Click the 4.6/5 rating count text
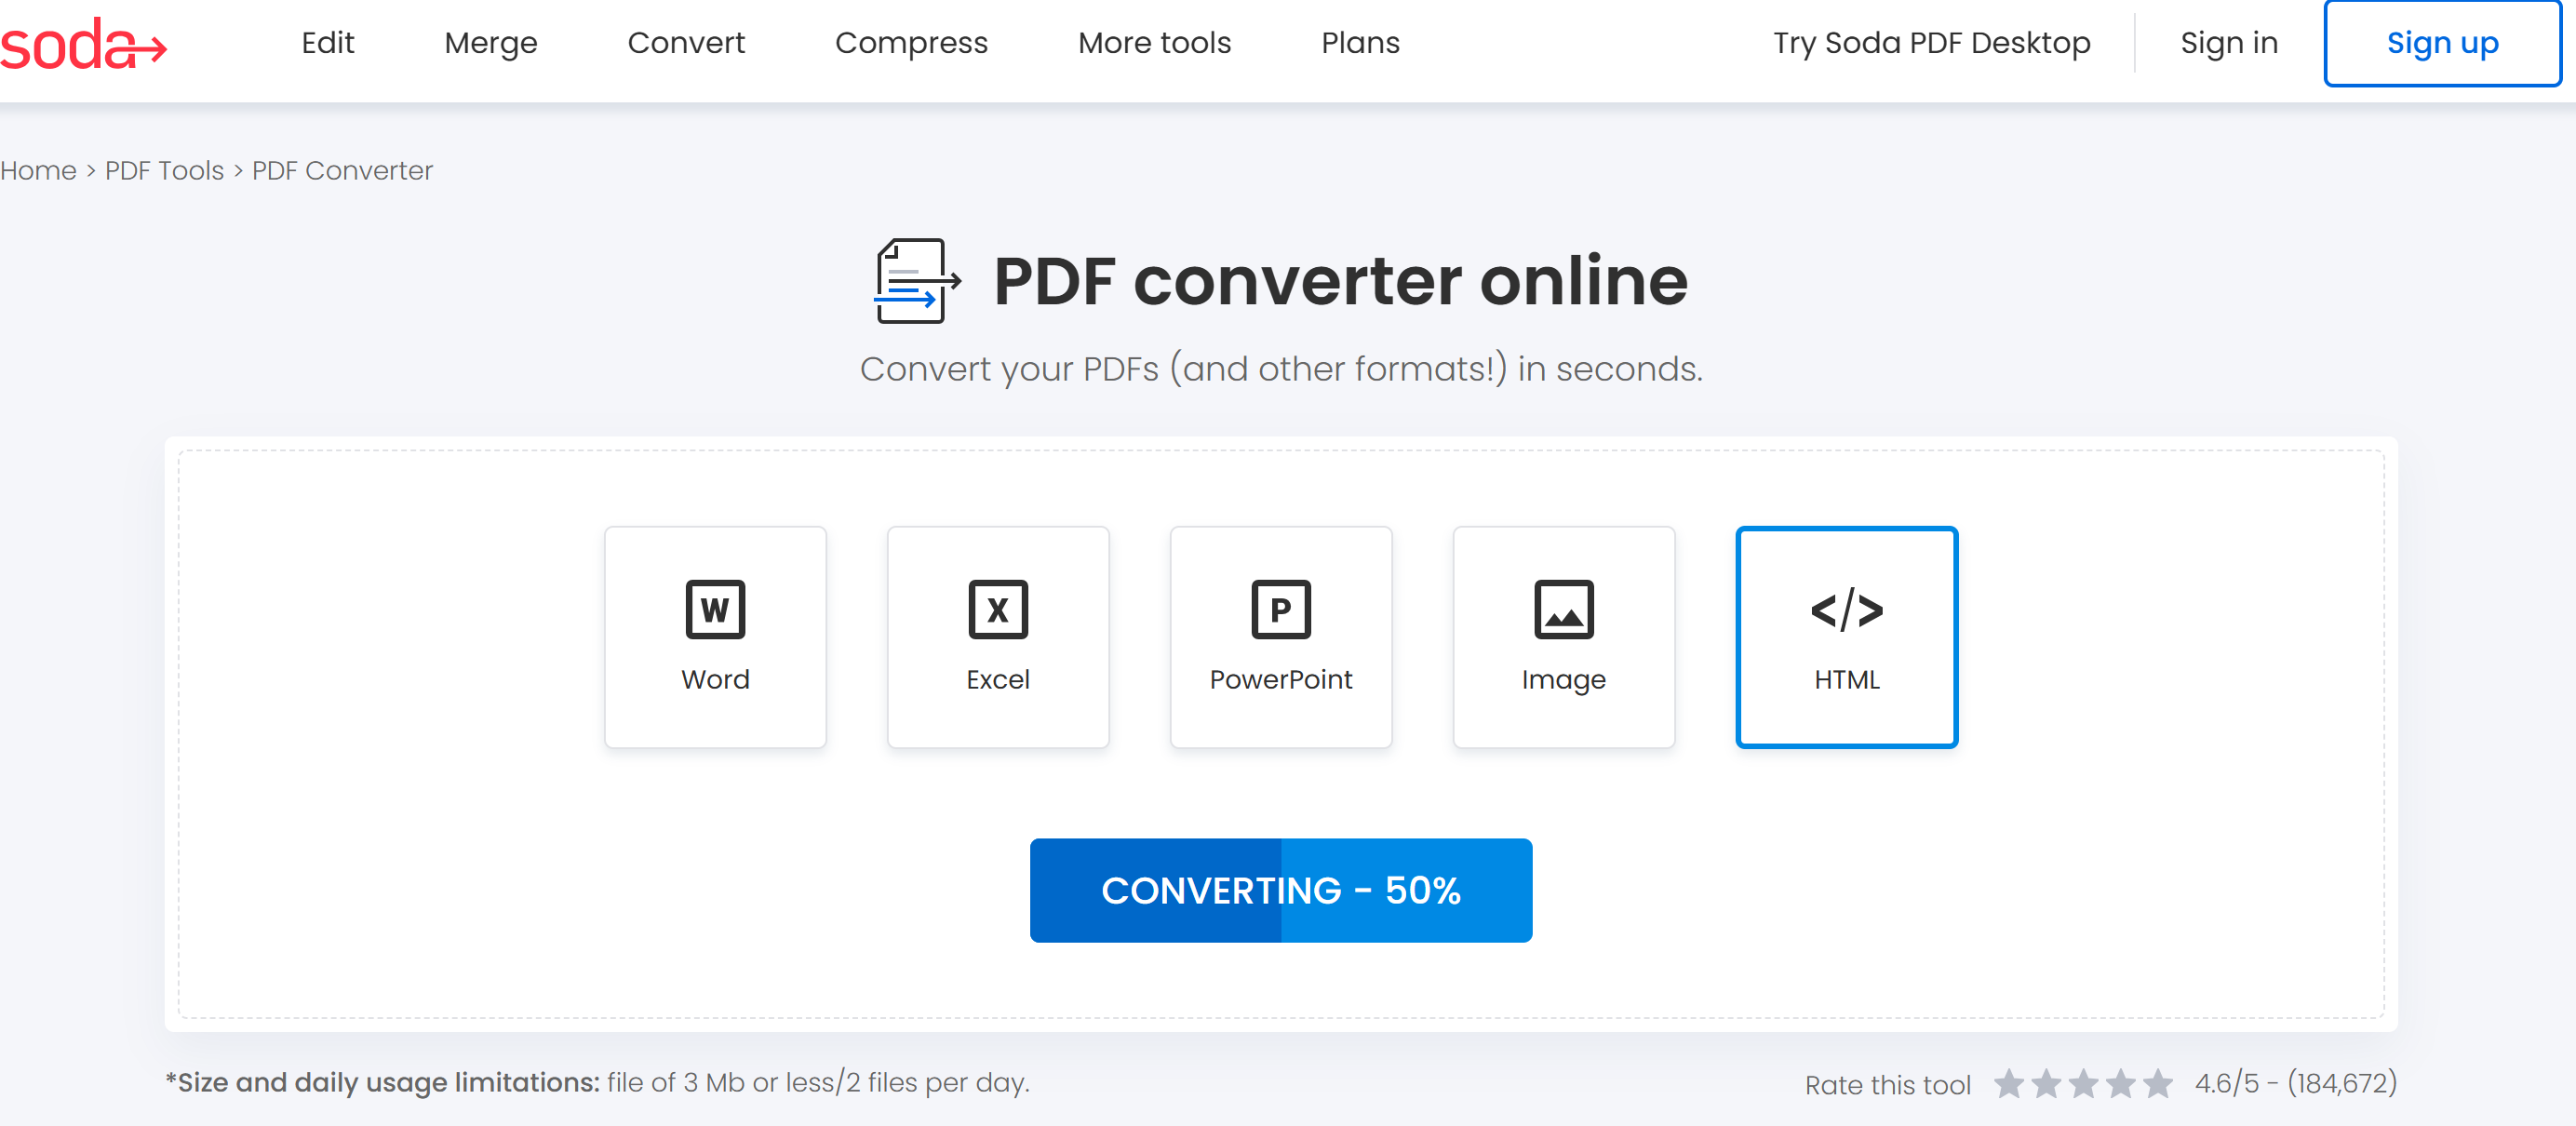2576x1126 pixels. point(2295,1083)
